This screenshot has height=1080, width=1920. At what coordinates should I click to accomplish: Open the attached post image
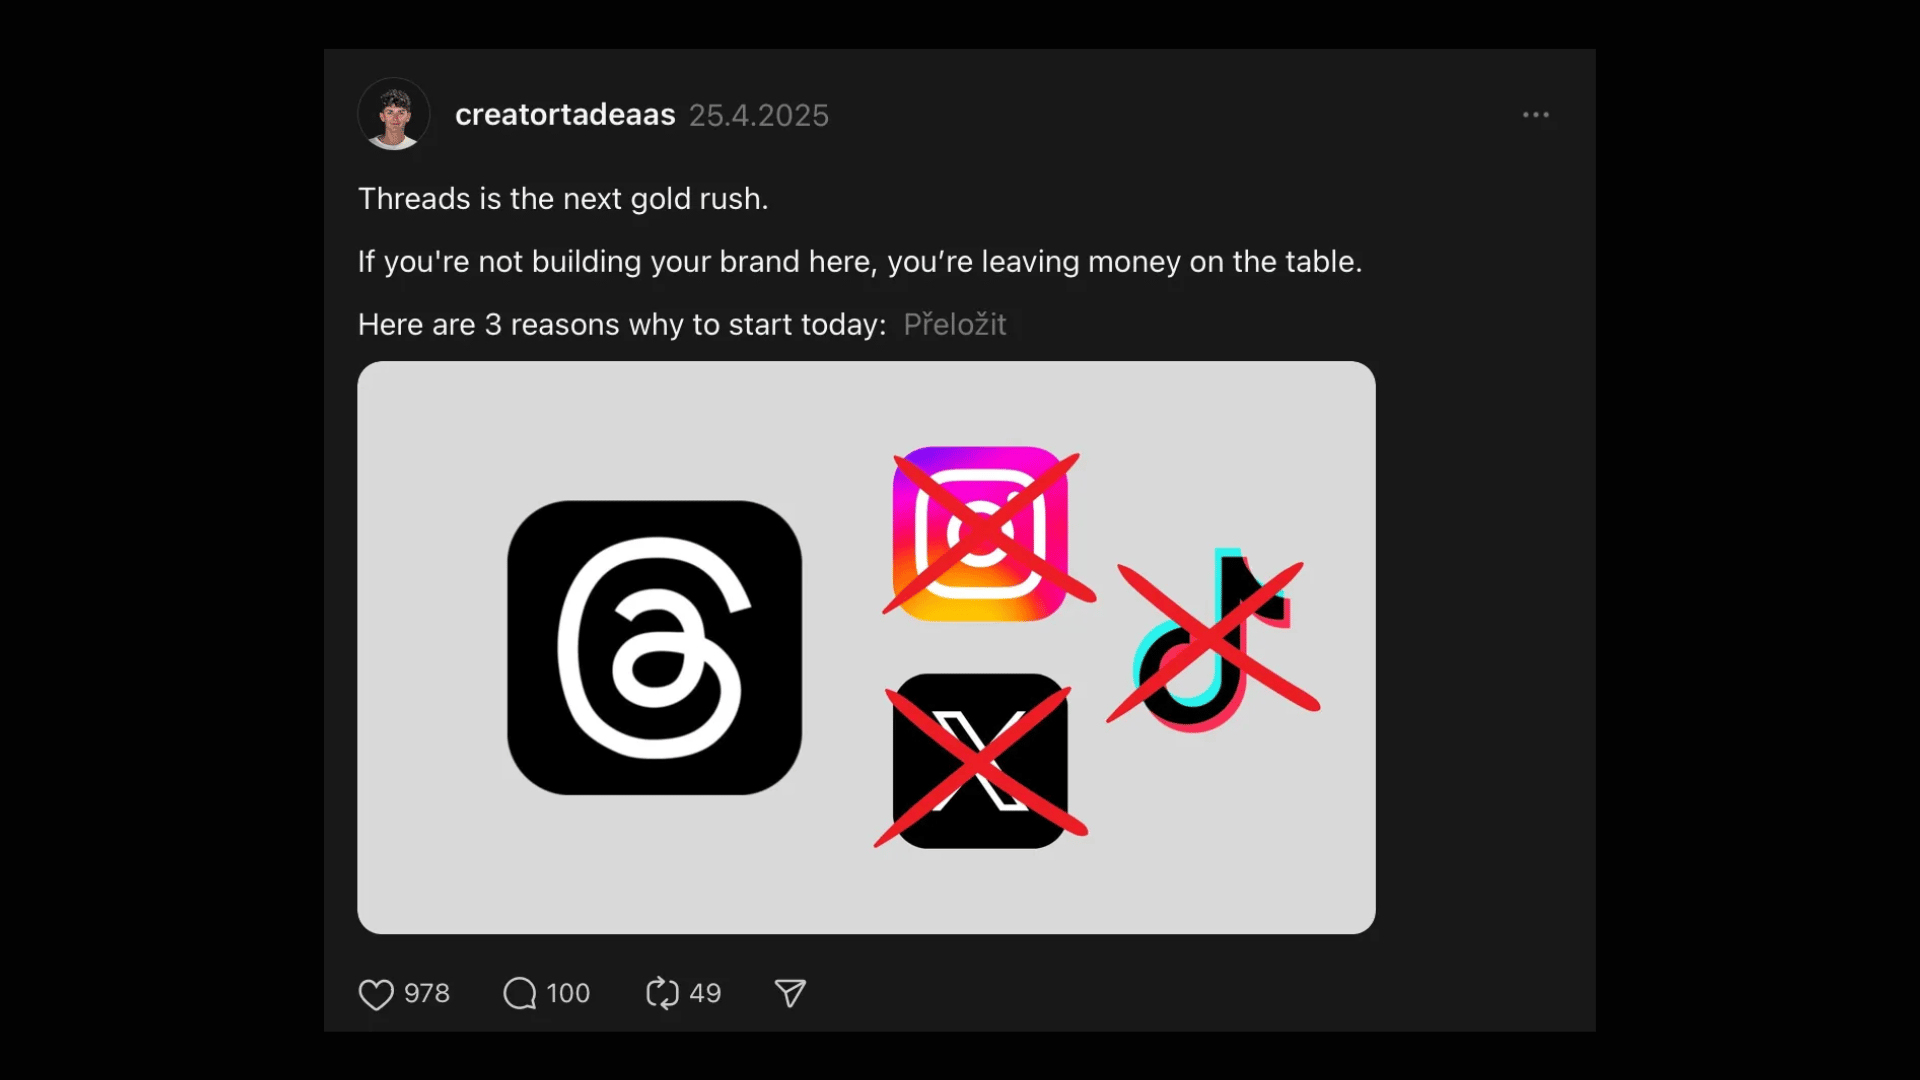pos(866,648)
